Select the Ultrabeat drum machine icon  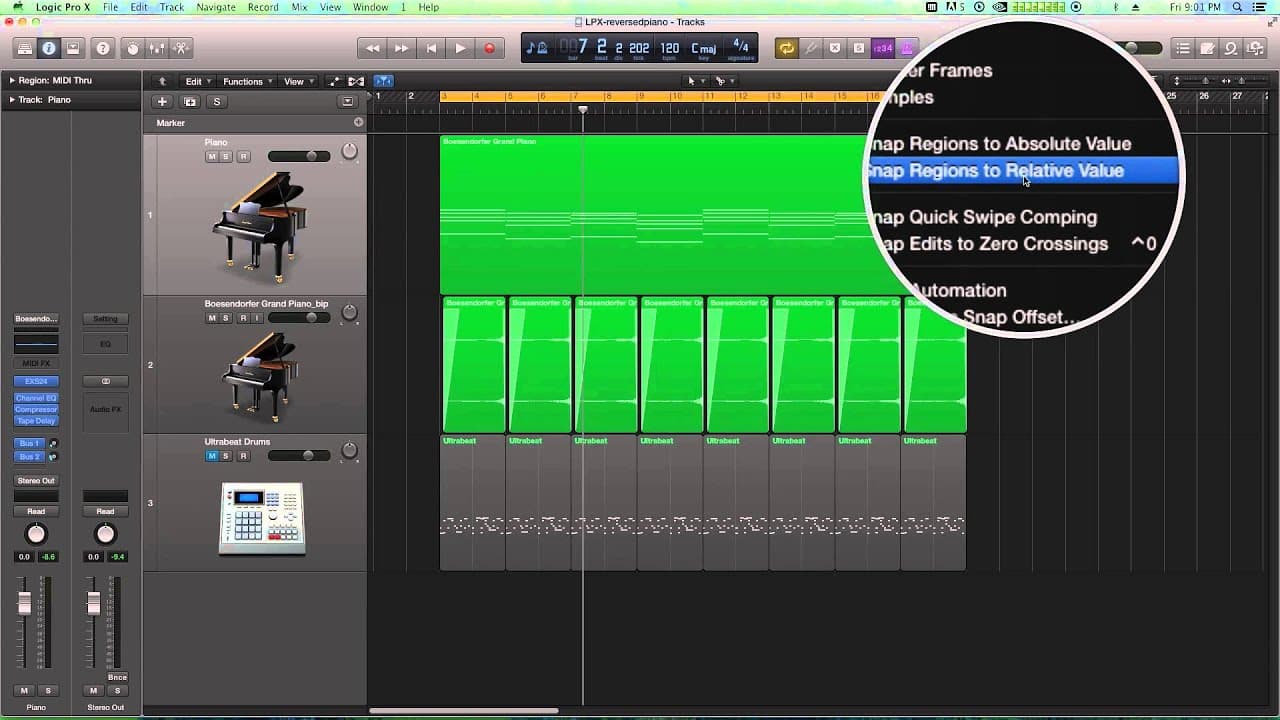[262, 518]
